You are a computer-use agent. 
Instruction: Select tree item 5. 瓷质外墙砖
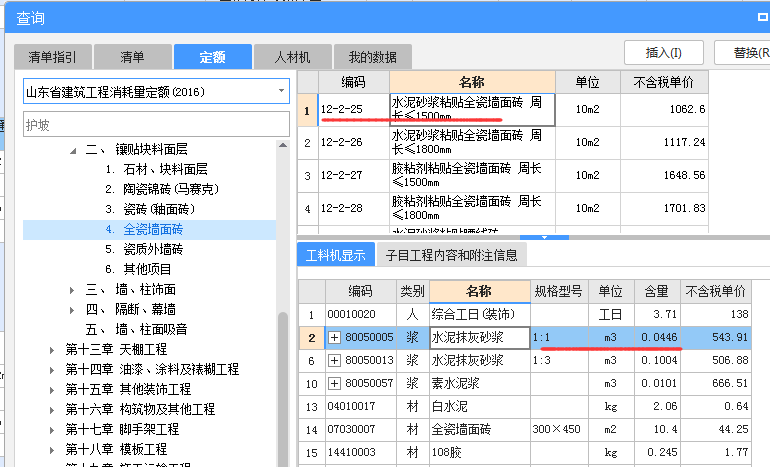[x=144, y=249]
